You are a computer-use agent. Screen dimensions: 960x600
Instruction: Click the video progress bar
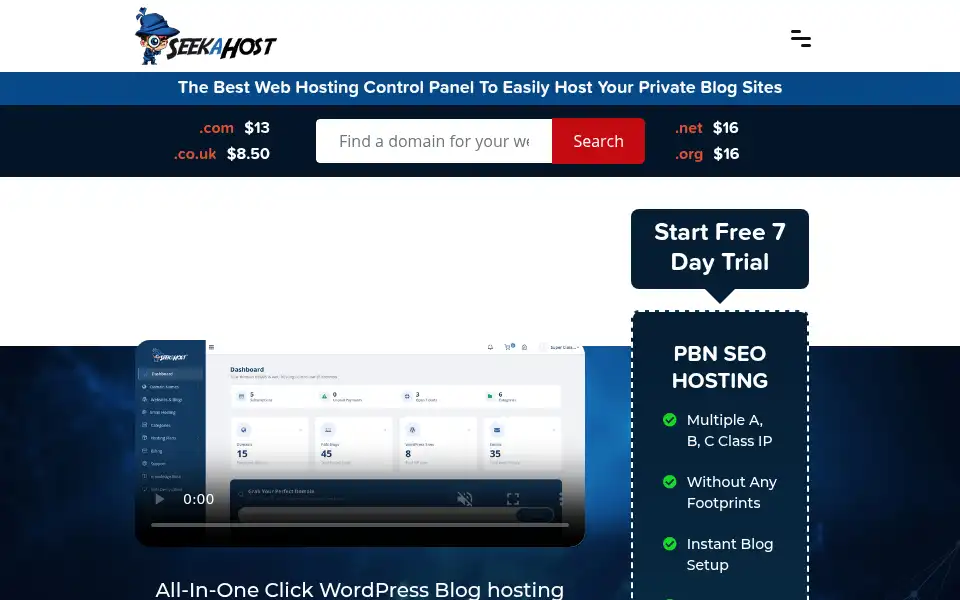point(360,525)
